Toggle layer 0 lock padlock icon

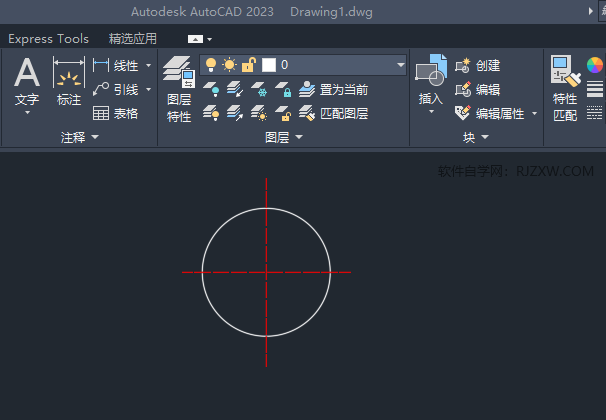[249, 65]
